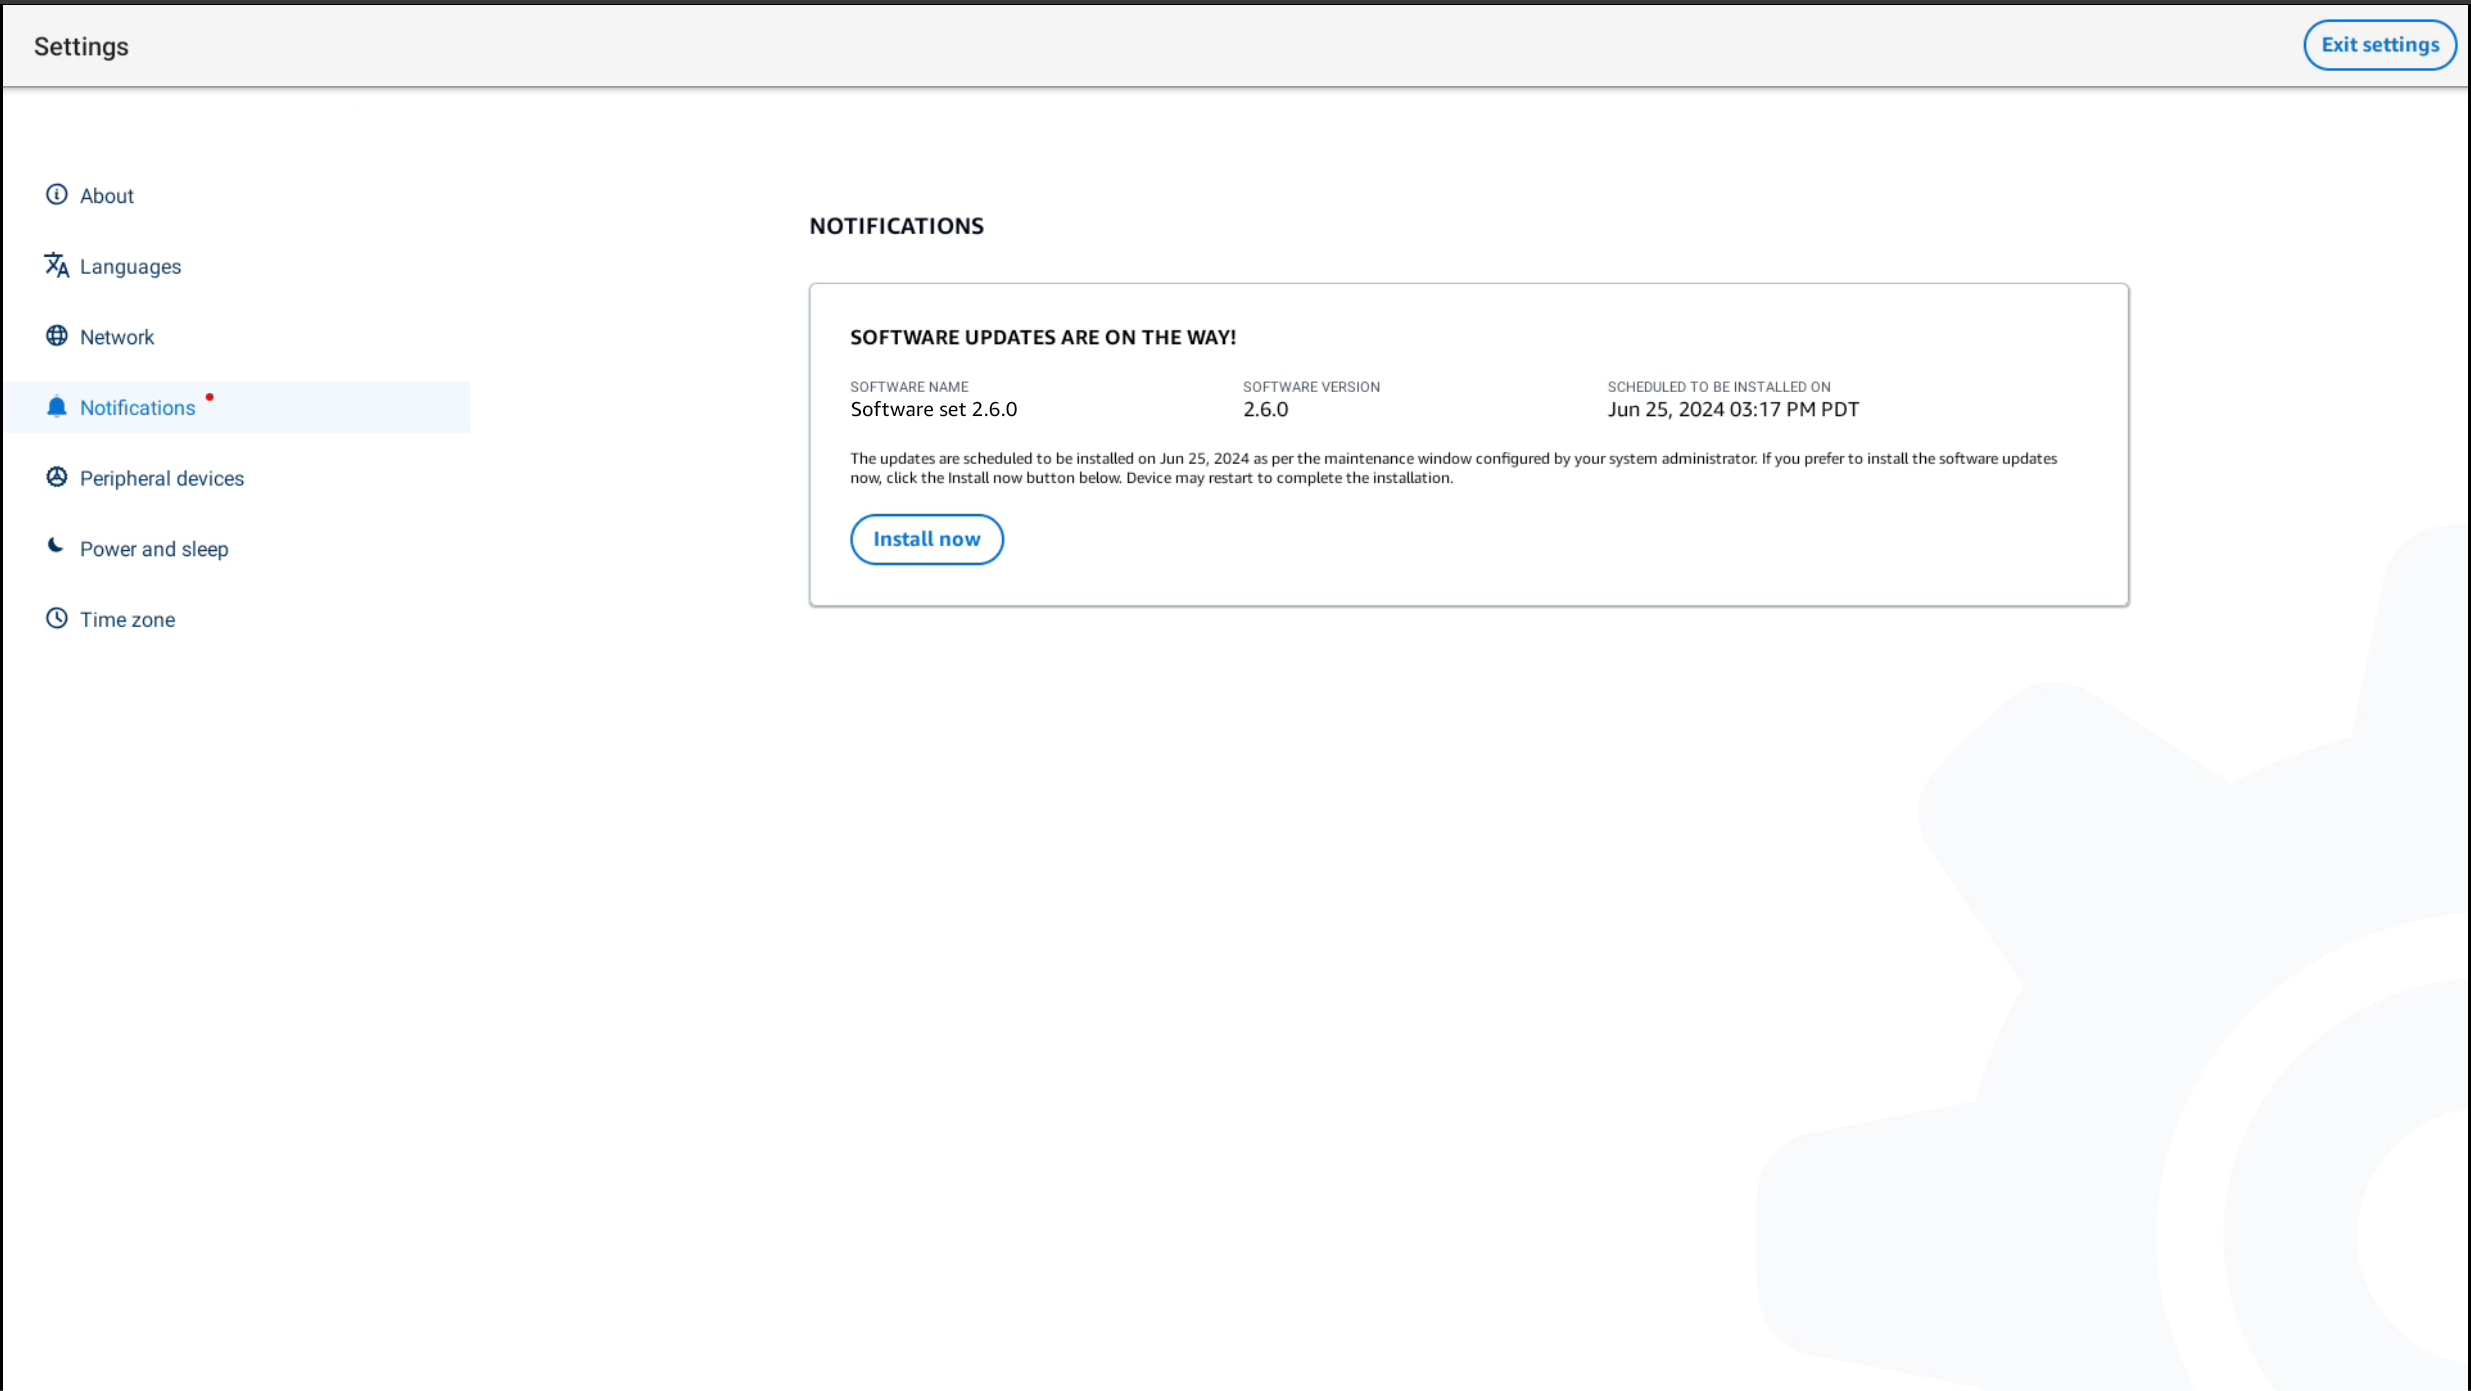This screenshot has width=2471, height=1391.
Task: Click the Time zone clock icon
Action: tap(57, 618)
